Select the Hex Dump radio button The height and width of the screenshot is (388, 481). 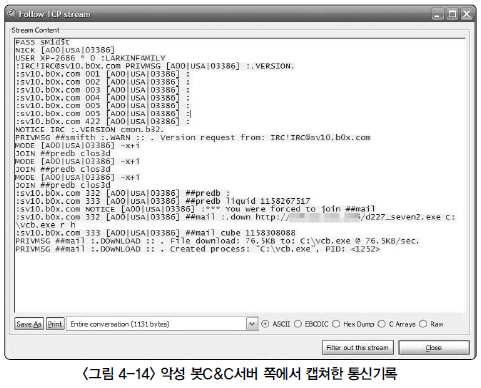point(336,324)
